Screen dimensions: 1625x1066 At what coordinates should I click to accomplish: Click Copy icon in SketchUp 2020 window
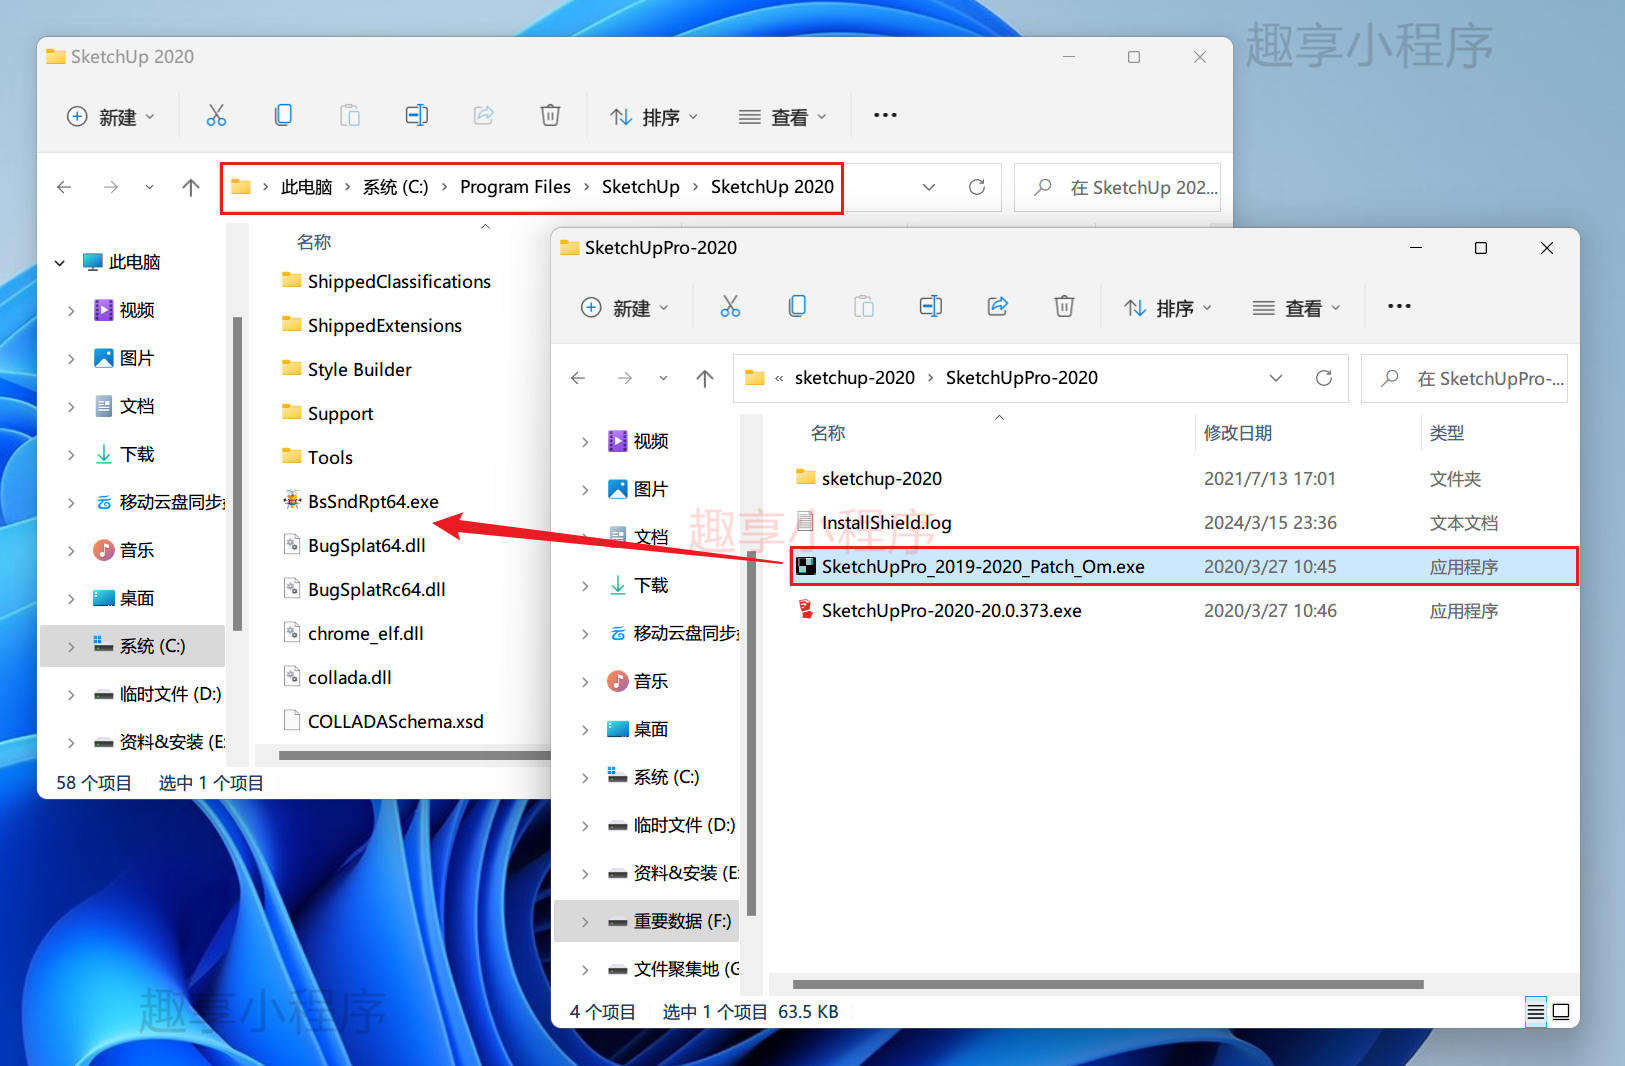click(x=283, y=116)
